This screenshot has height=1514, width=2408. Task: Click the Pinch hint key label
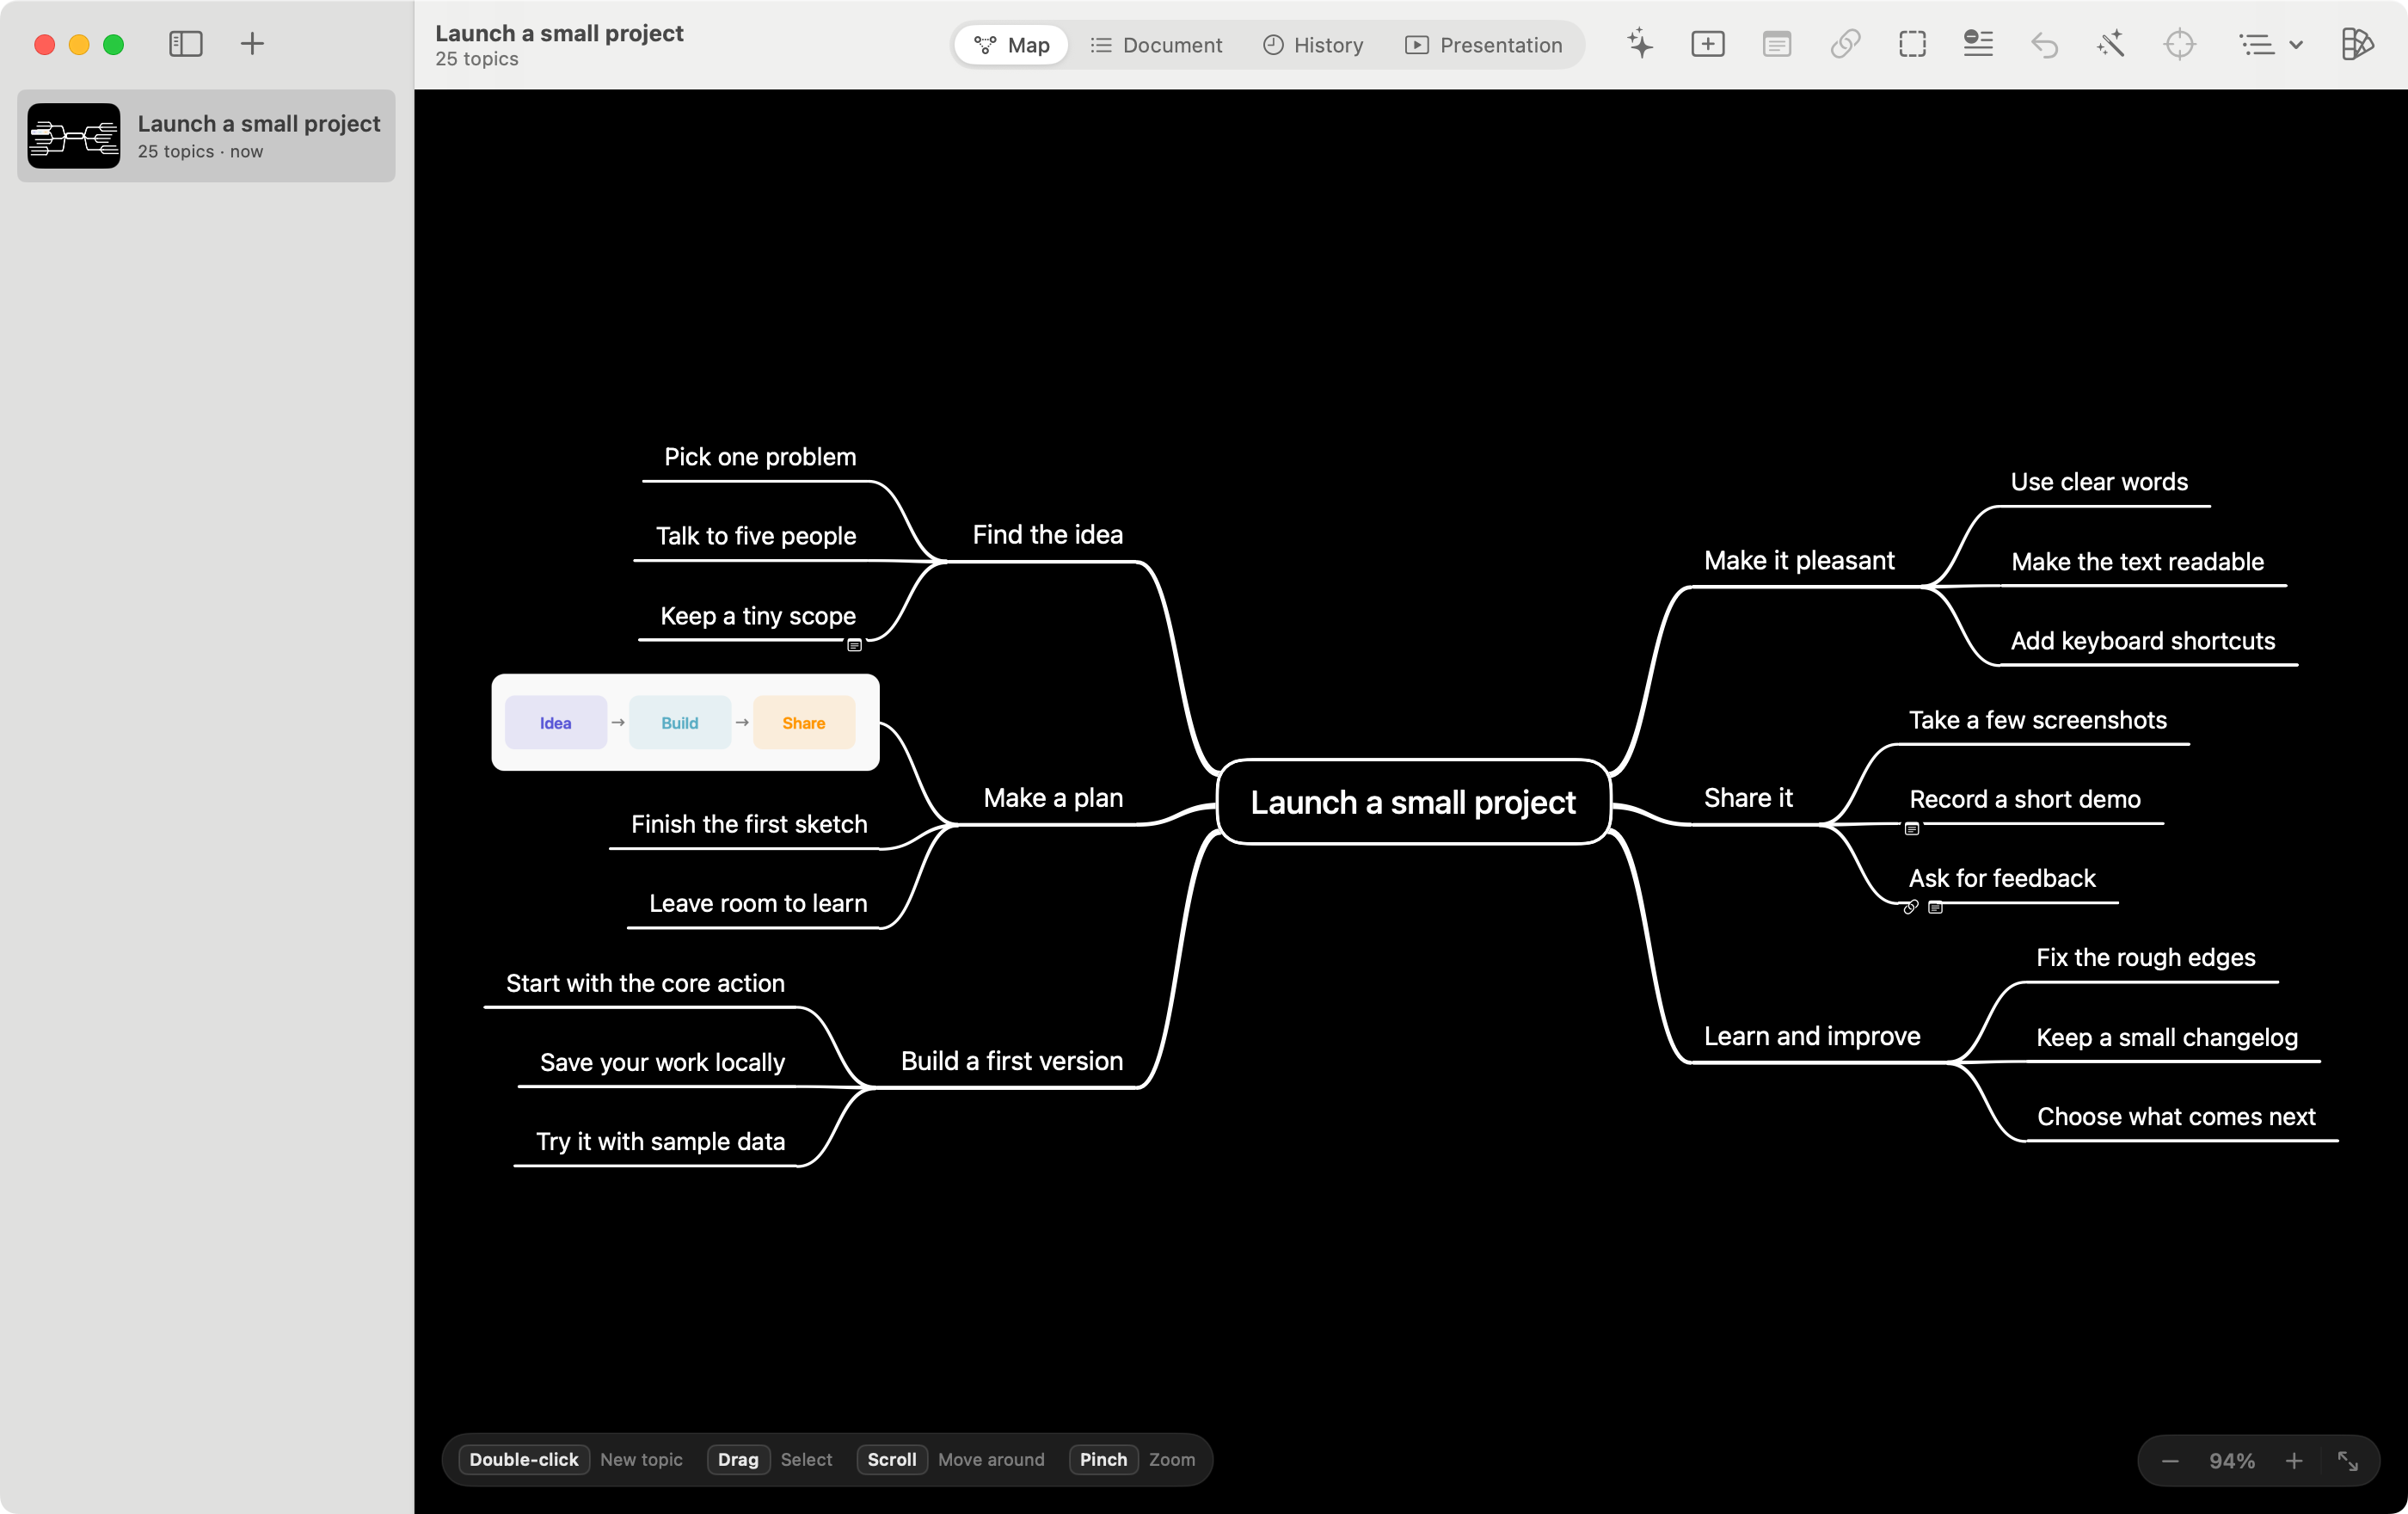tap(1103, 1460)
